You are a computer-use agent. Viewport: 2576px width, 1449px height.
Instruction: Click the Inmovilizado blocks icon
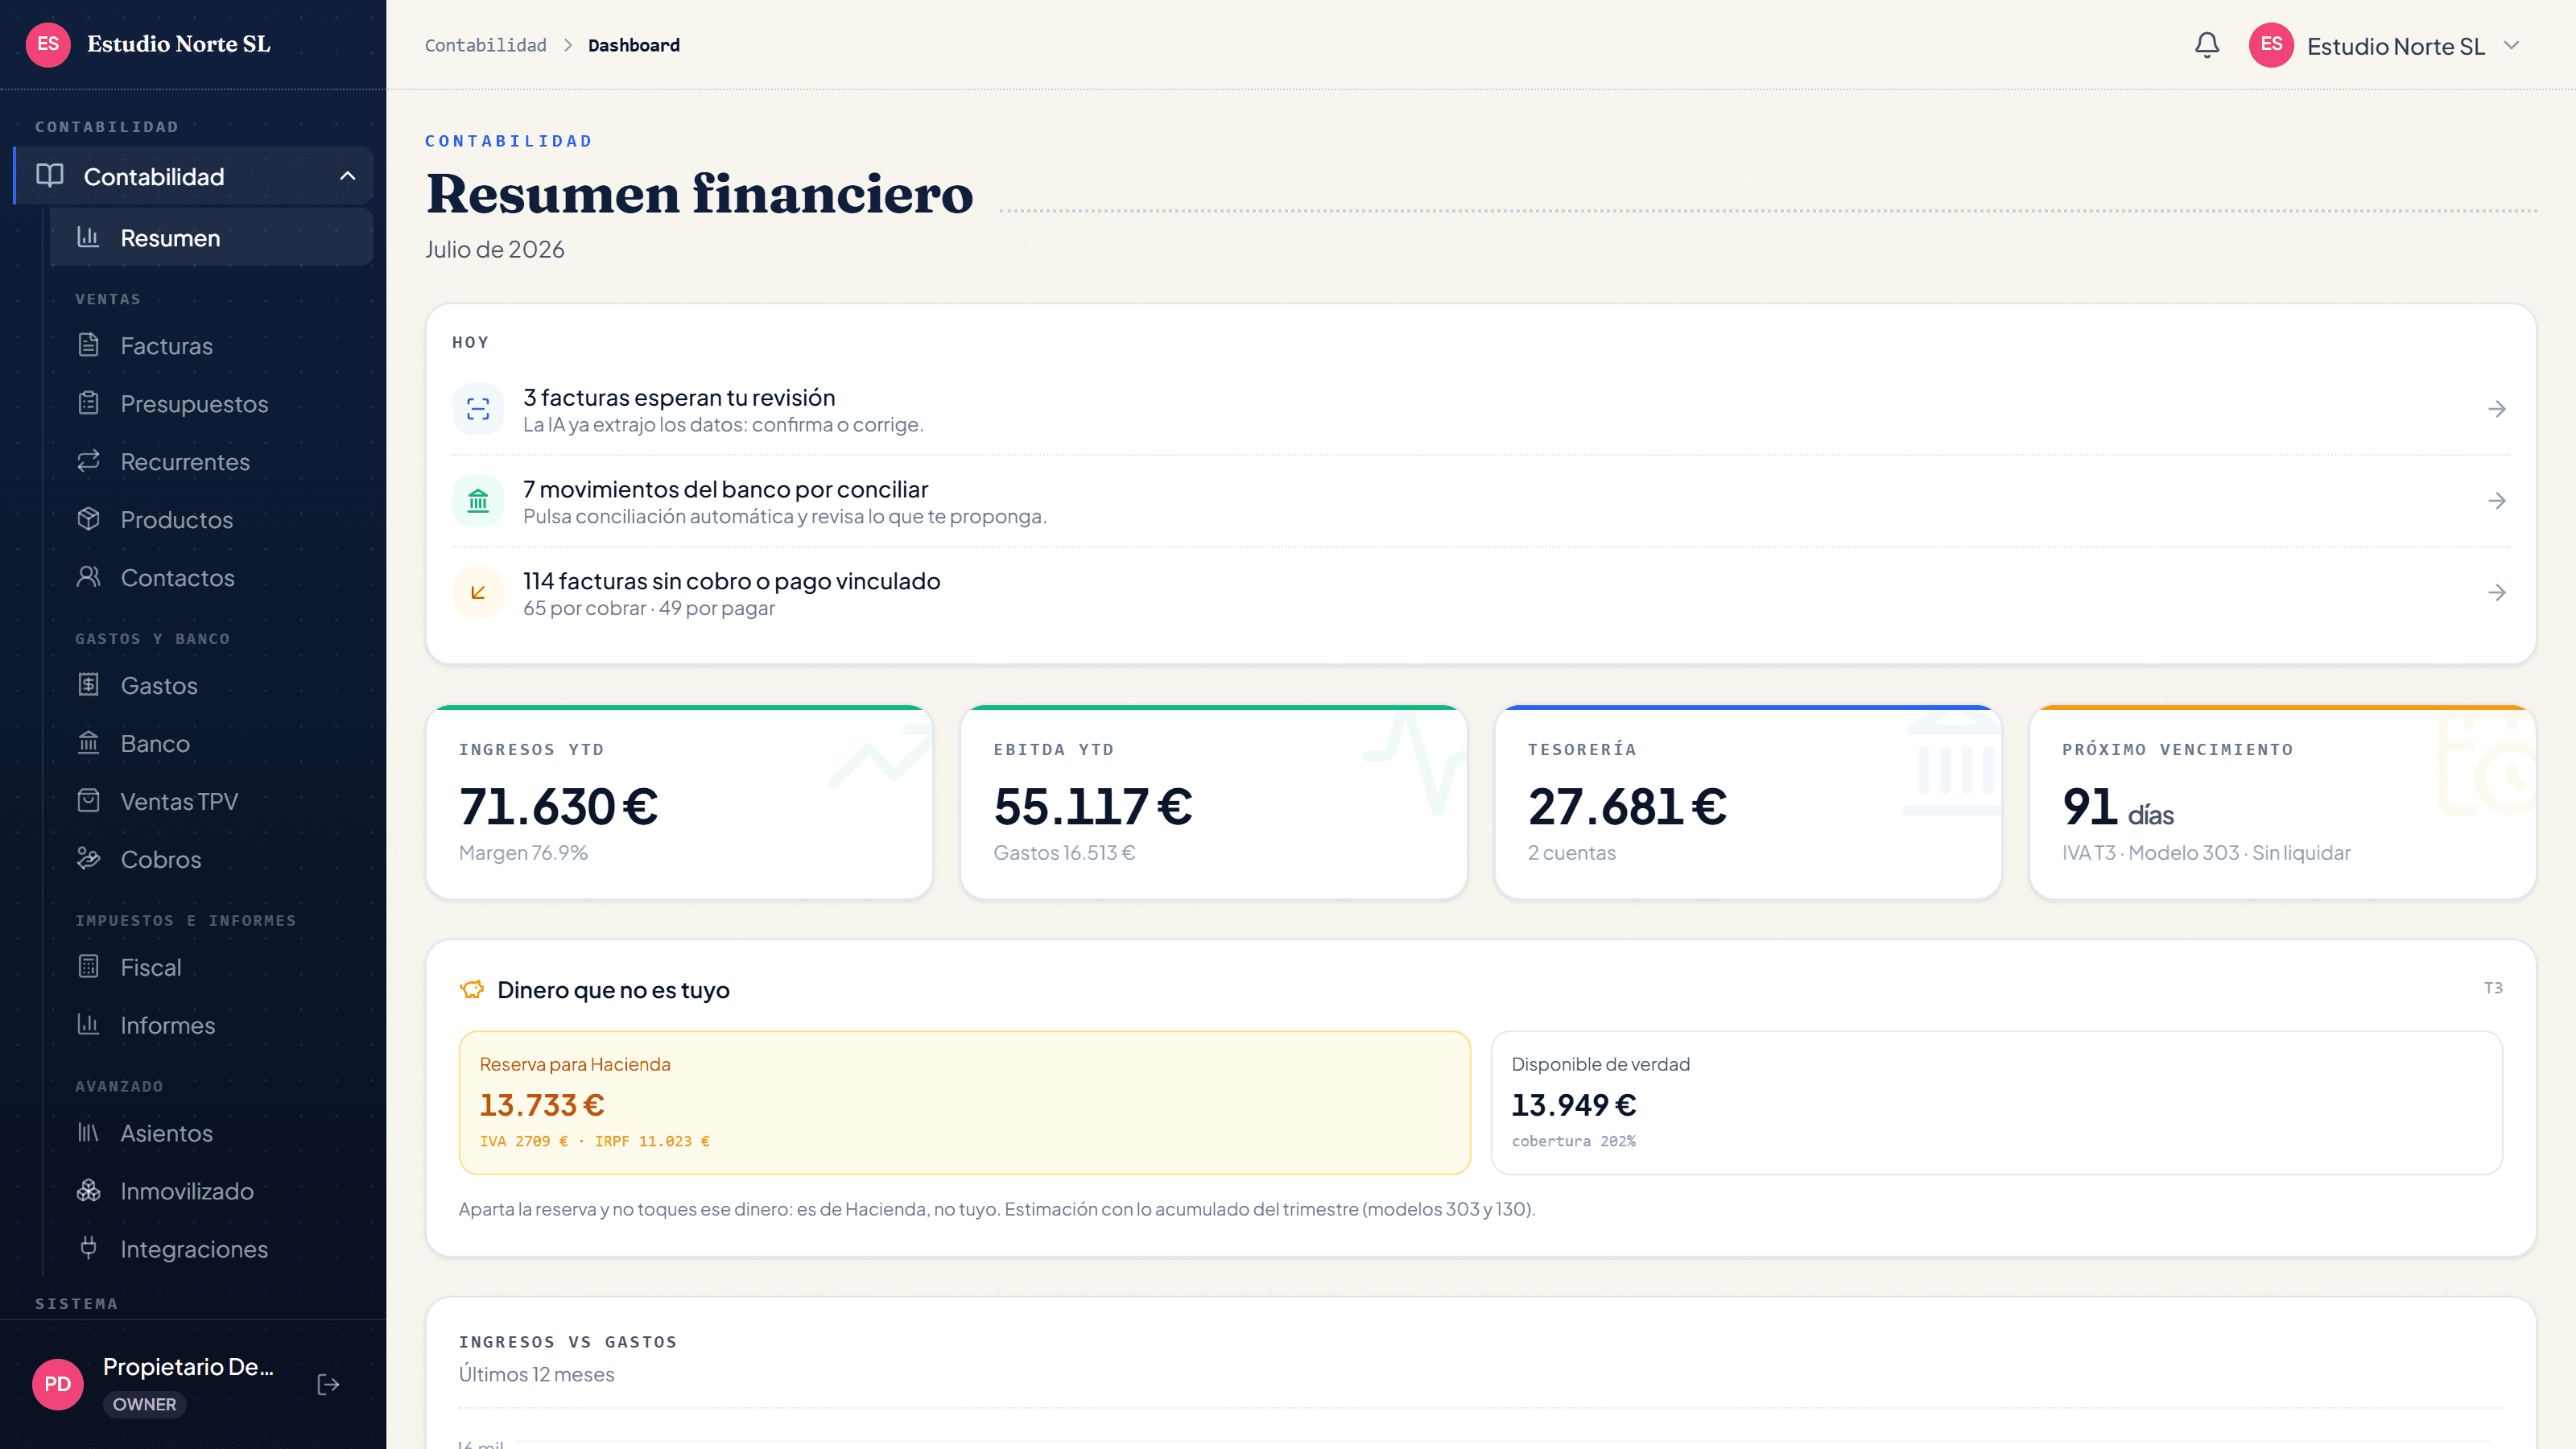89,1191
